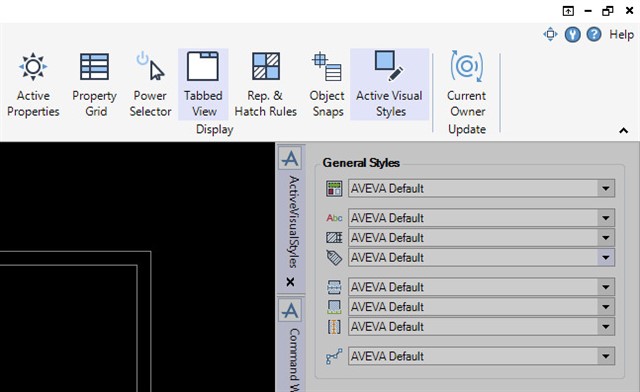This screenshot has height=392, width=640.
Task: Open the hatch style dropdown arrow
Action: click(x=606, y=238)
